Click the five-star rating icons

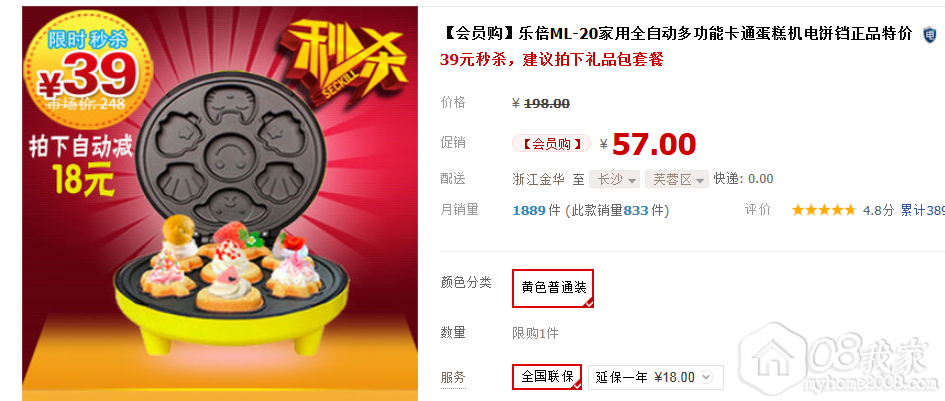(x=823, y=210)
